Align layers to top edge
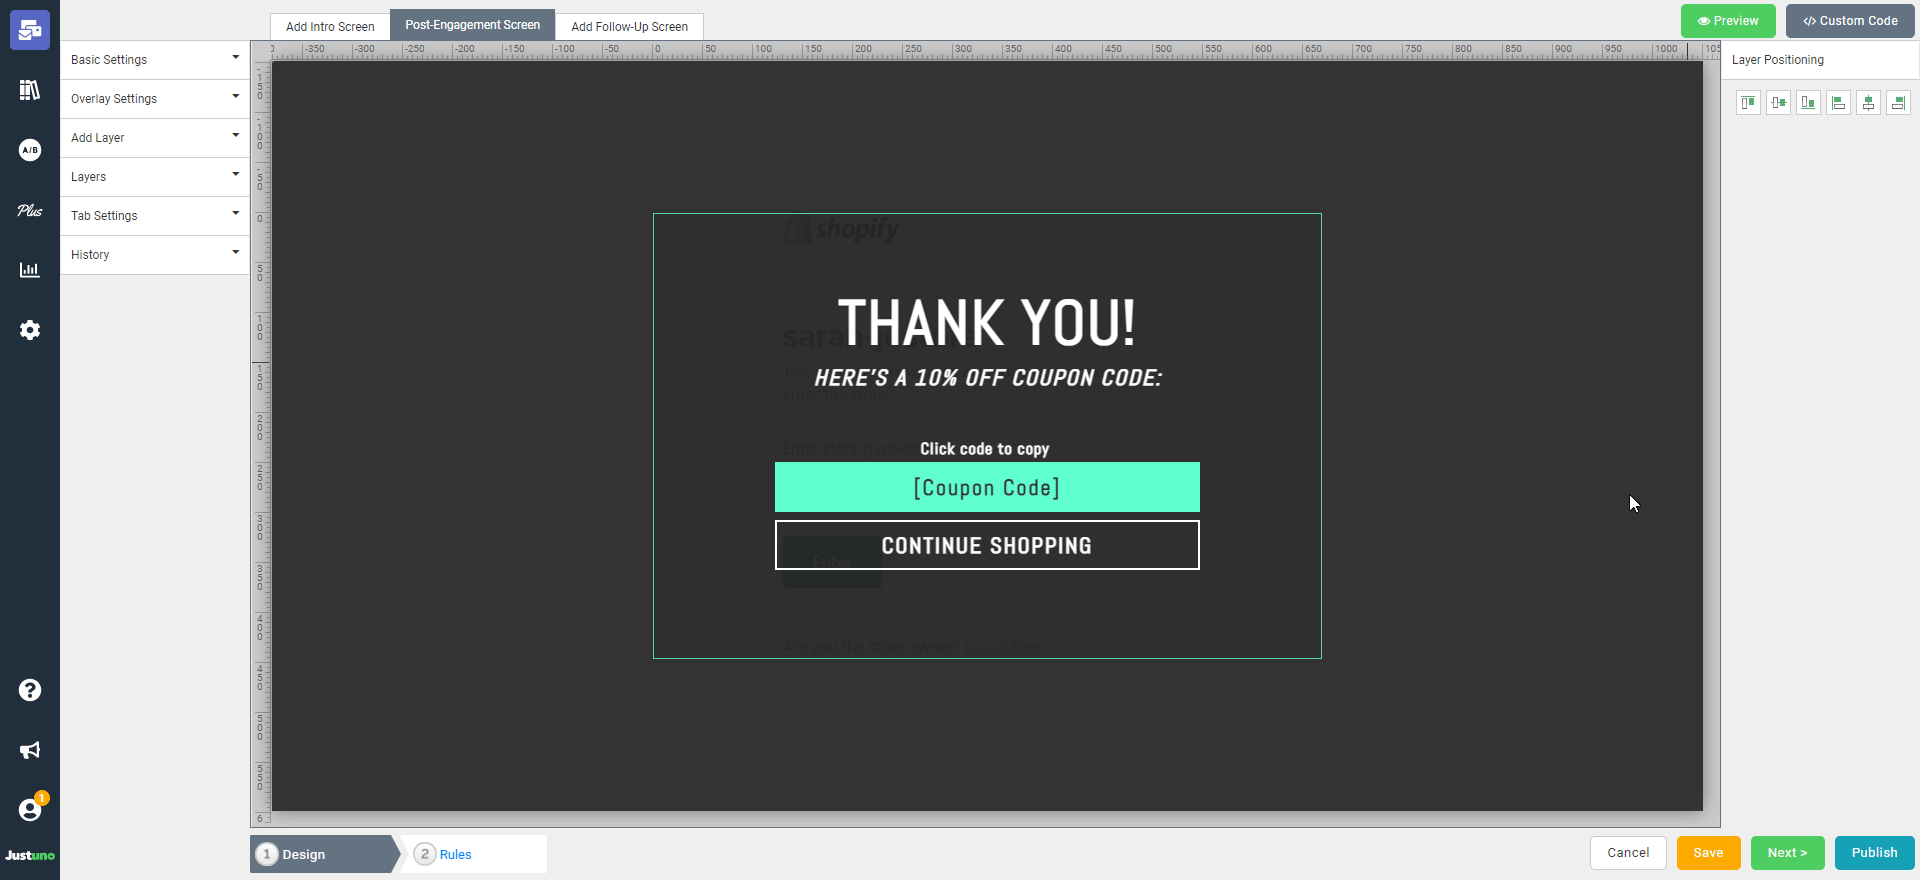The width and height of the screenshot is (1920, 880). [x=1748, y=103]
